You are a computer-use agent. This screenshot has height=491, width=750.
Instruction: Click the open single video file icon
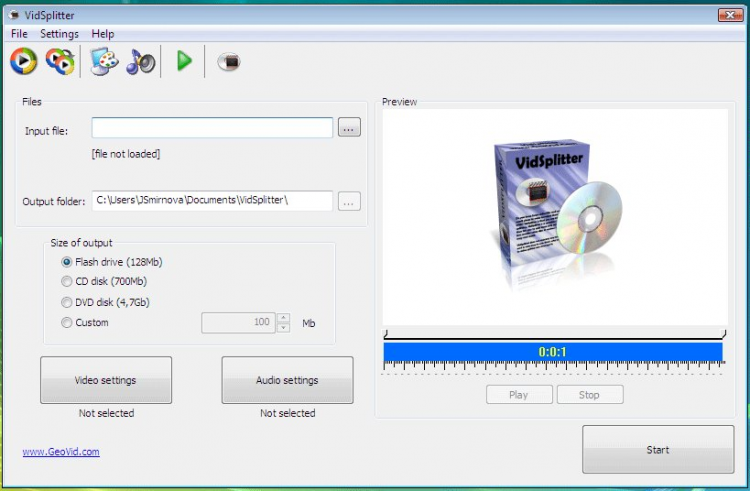23,61
